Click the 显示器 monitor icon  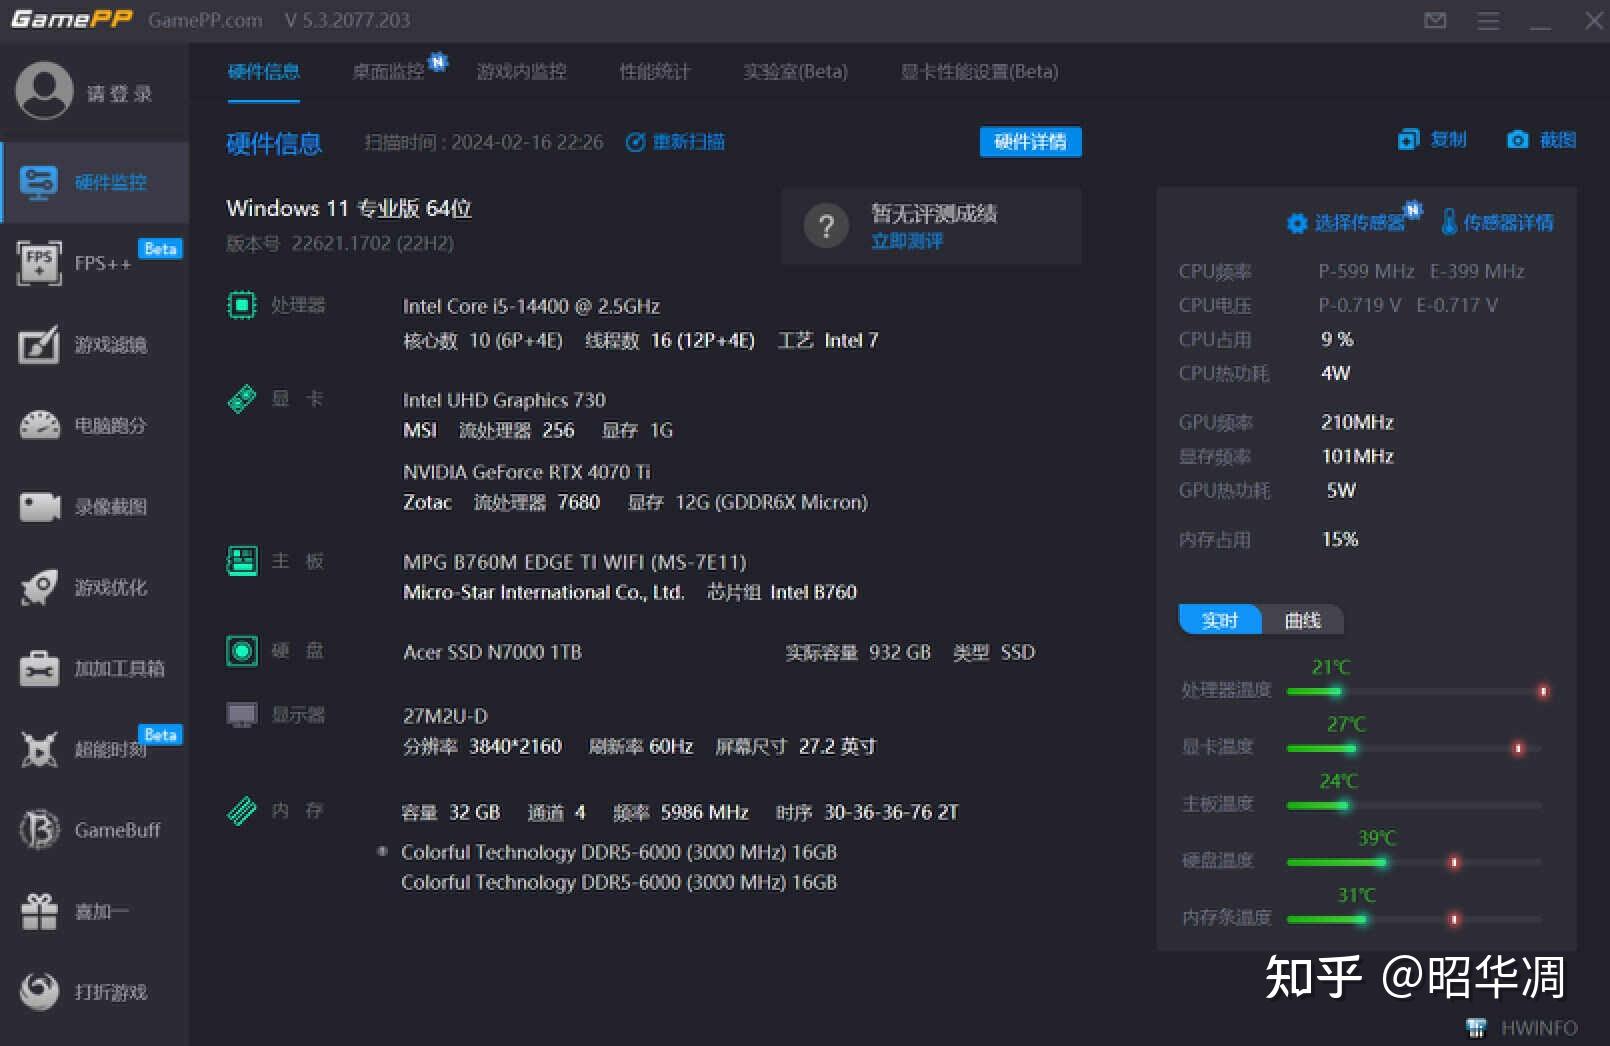242,714
